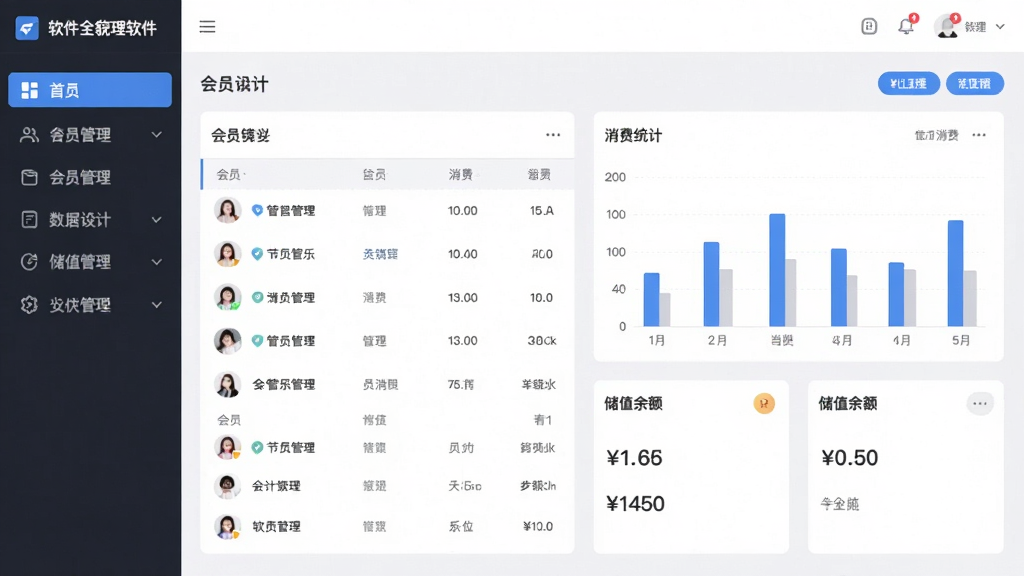
Task: Click the orange icon on the first 储值余额 card
Action: click(763, 404)
